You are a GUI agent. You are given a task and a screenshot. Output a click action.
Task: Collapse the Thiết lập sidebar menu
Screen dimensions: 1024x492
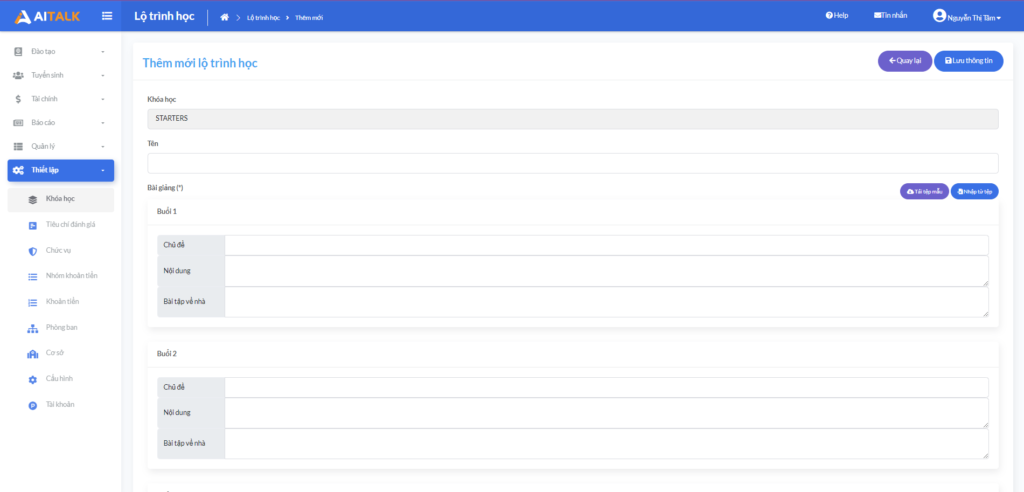point(60,170)
